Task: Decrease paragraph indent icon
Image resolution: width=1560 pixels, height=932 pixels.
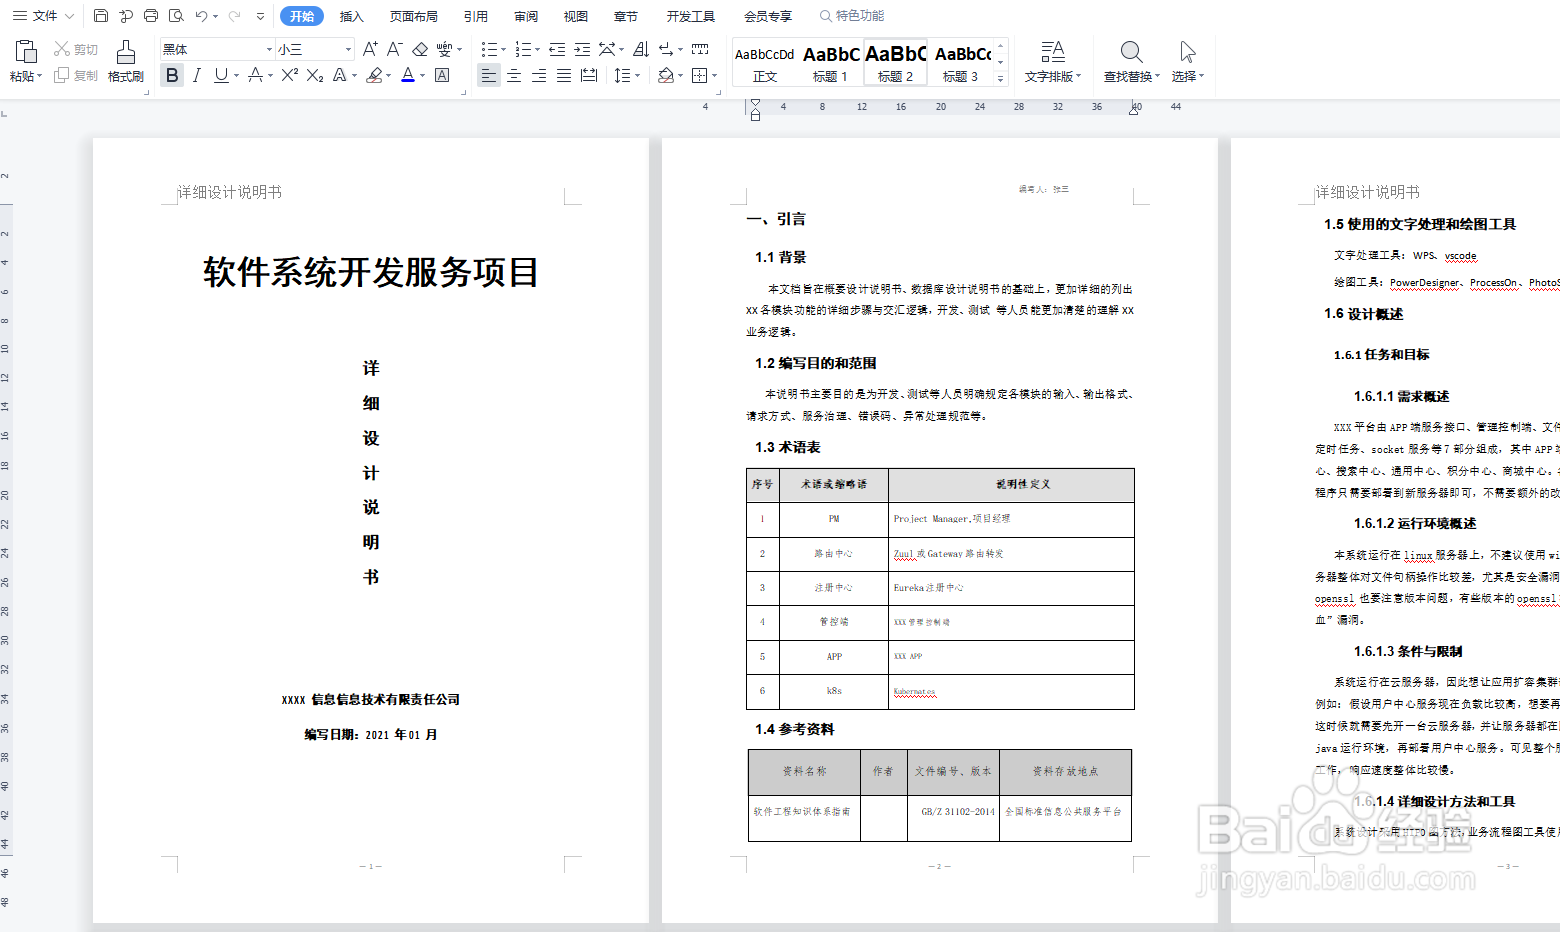Action: click(x=557, y=49)
